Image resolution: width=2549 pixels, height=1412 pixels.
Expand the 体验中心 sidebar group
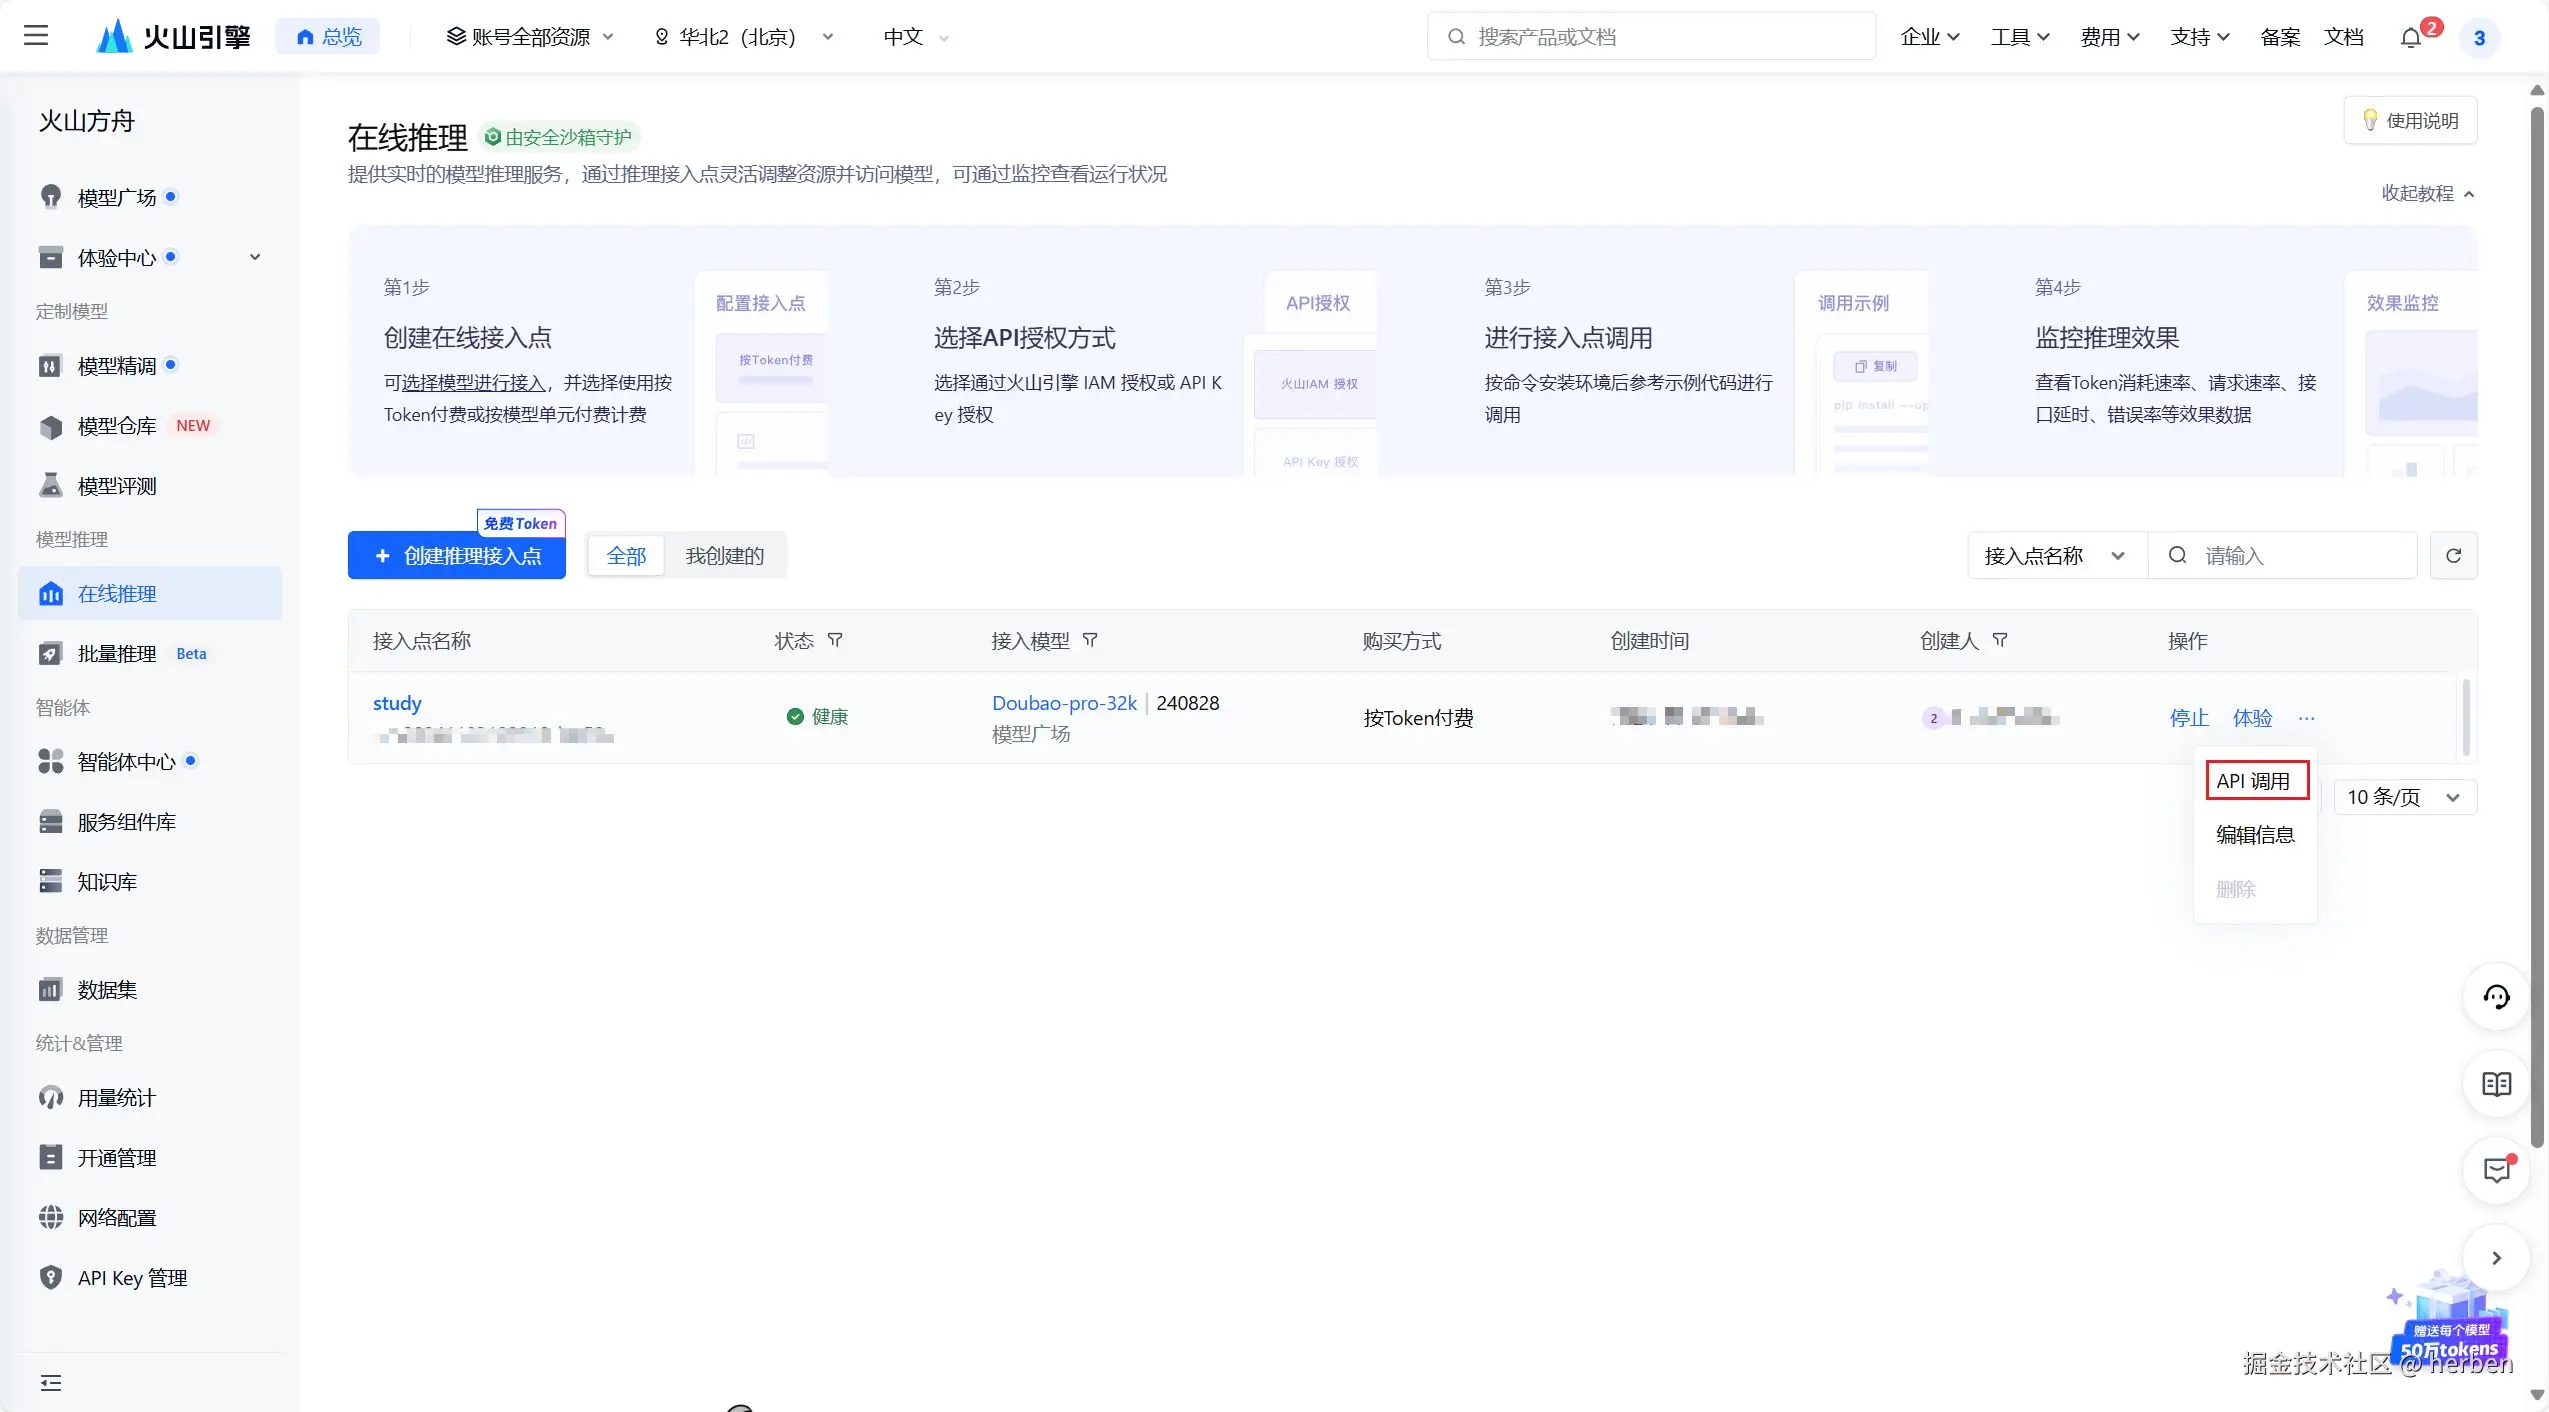pos(255,257)
